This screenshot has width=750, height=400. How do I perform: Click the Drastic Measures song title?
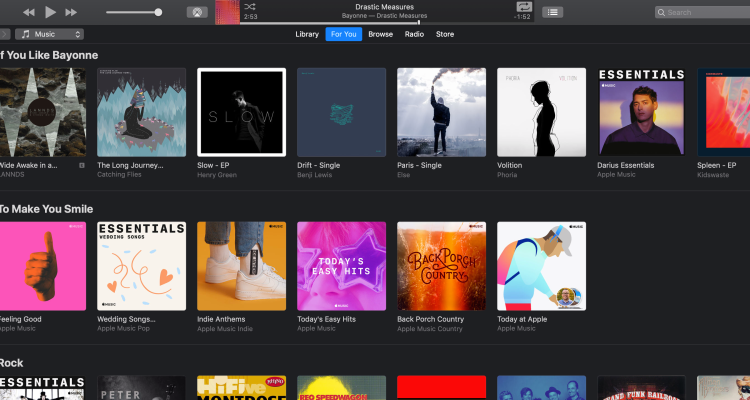385,7
